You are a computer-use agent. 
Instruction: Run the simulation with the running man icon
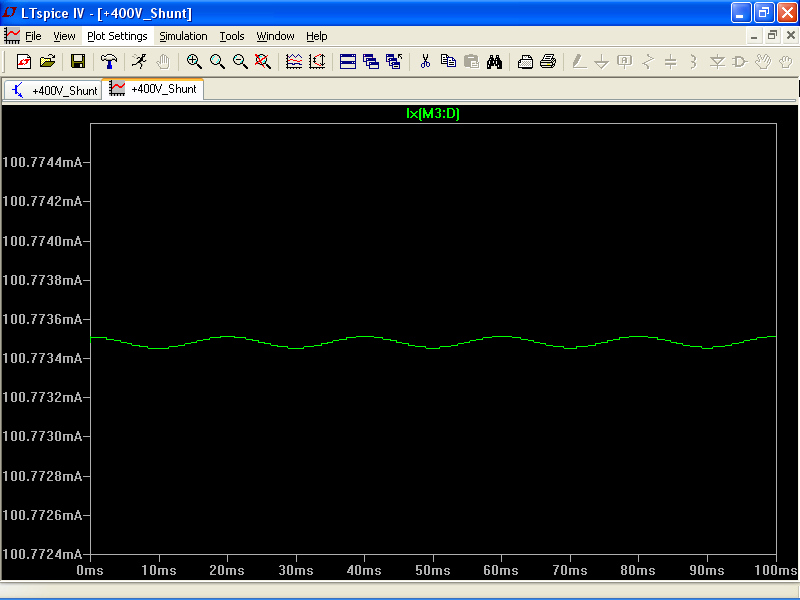pos(139,62)
